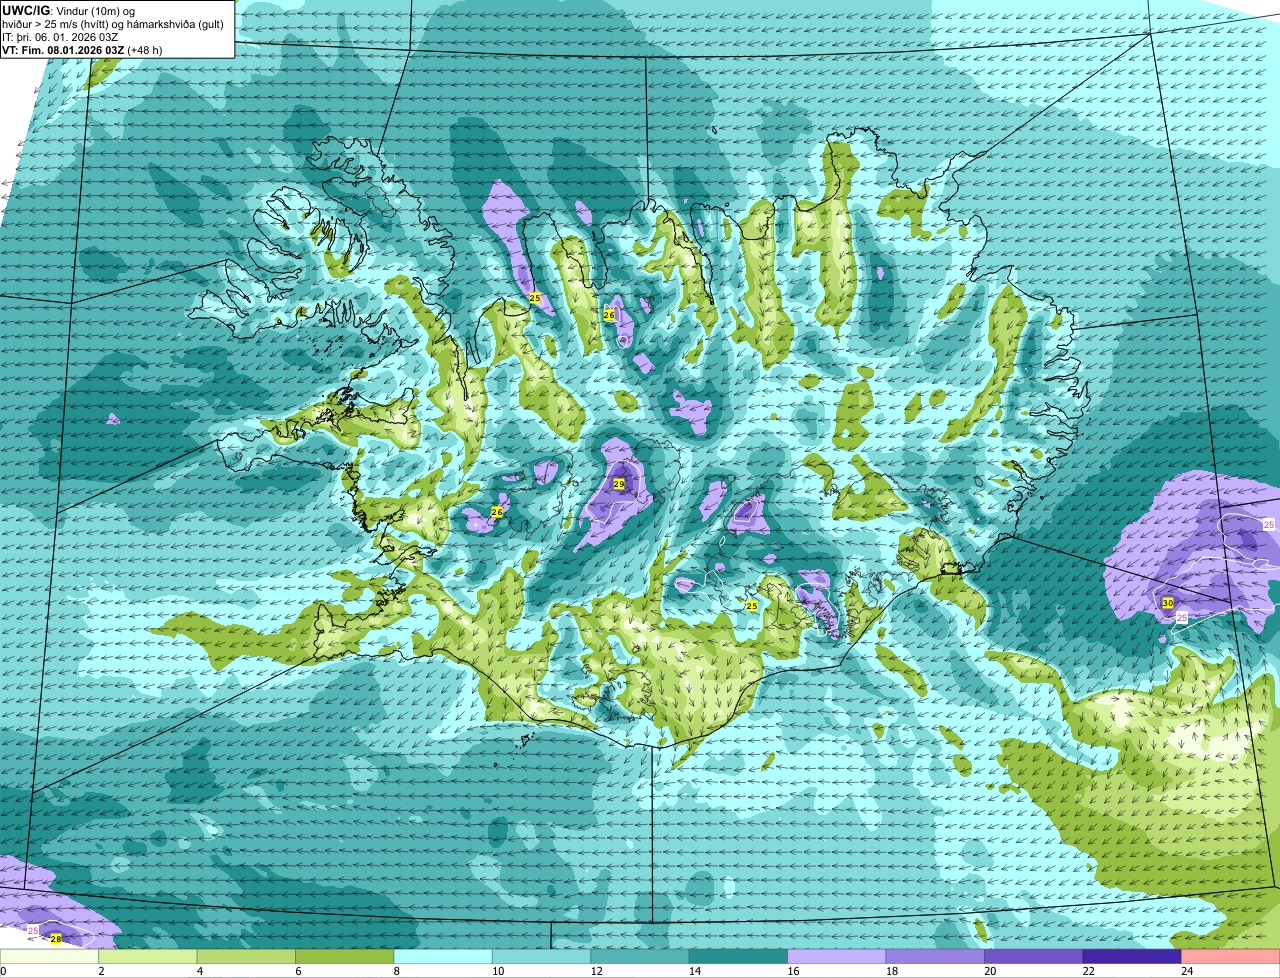Click the 12–14 m/s teal legend swatch
The height and width of the screenshot is (978, 1280).
pyautogui.click(x=641, y=957)
